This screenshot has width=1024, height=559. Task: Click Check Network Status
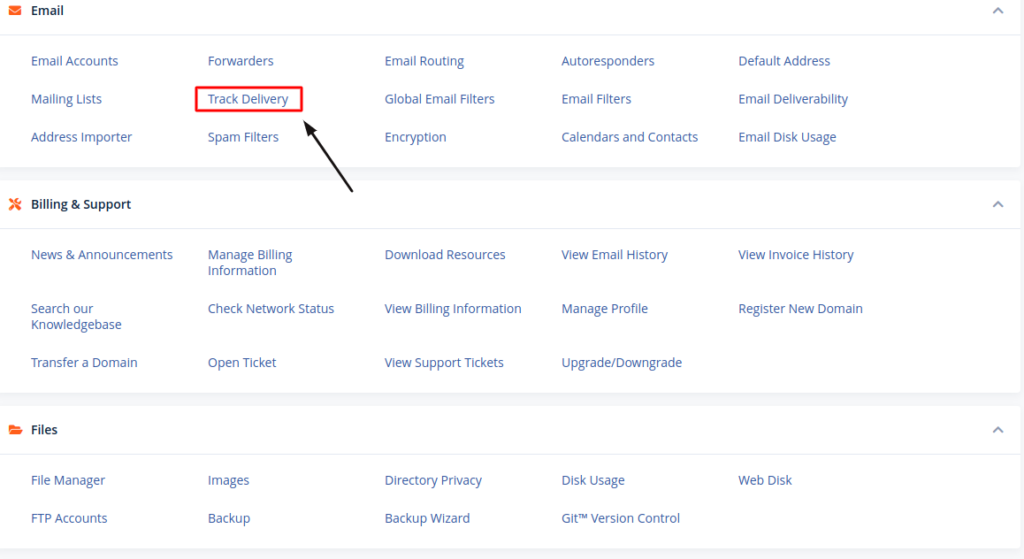point(271,308)
